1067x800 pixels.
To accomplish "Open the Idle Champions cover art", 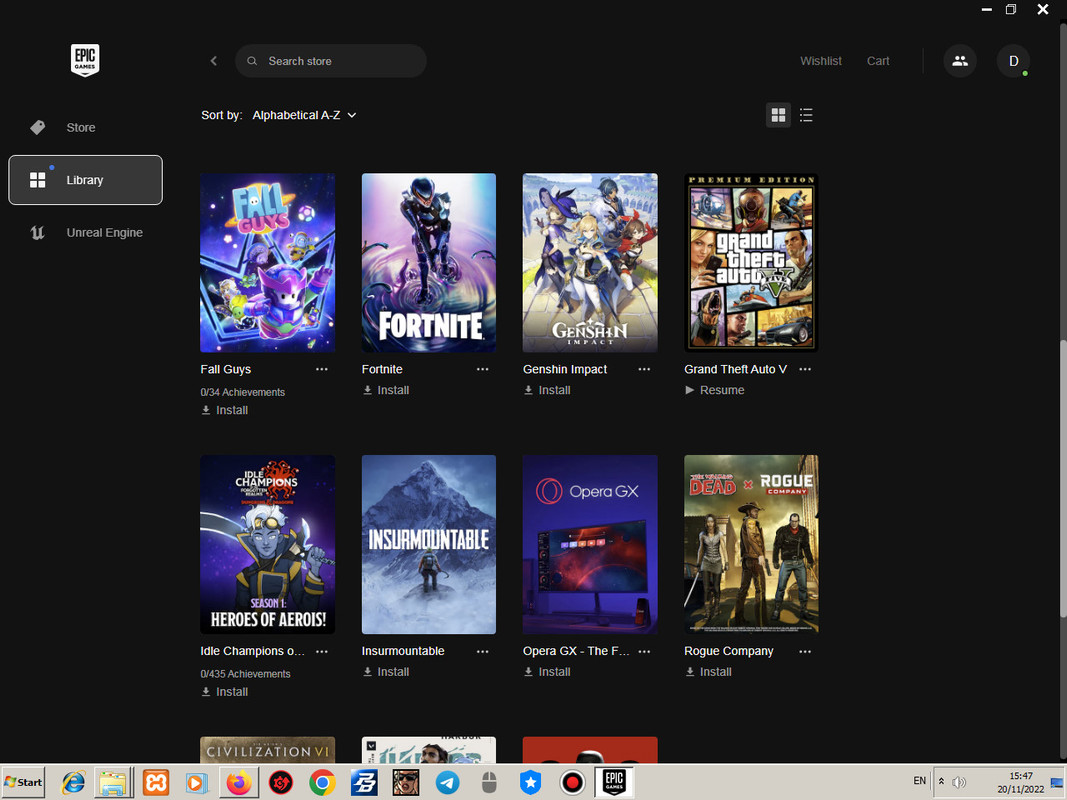I will coord(267,544).
